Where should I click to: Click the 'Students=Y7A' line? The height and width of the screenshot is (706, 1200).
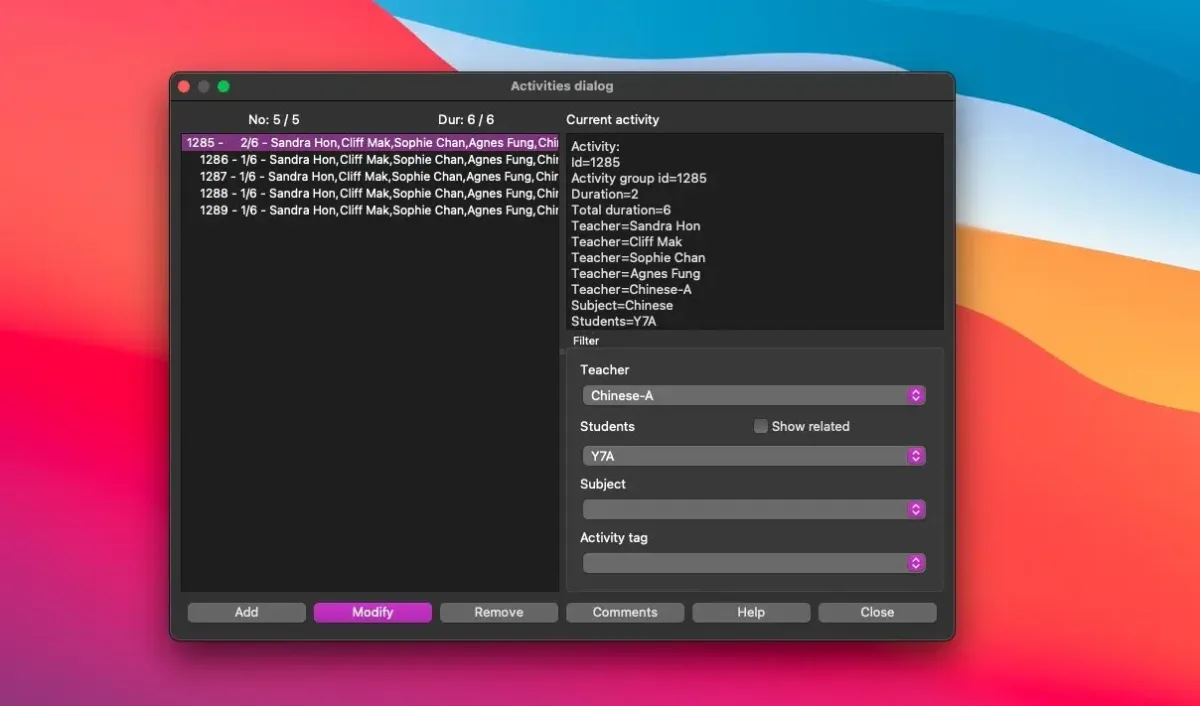tap(614, 322)
